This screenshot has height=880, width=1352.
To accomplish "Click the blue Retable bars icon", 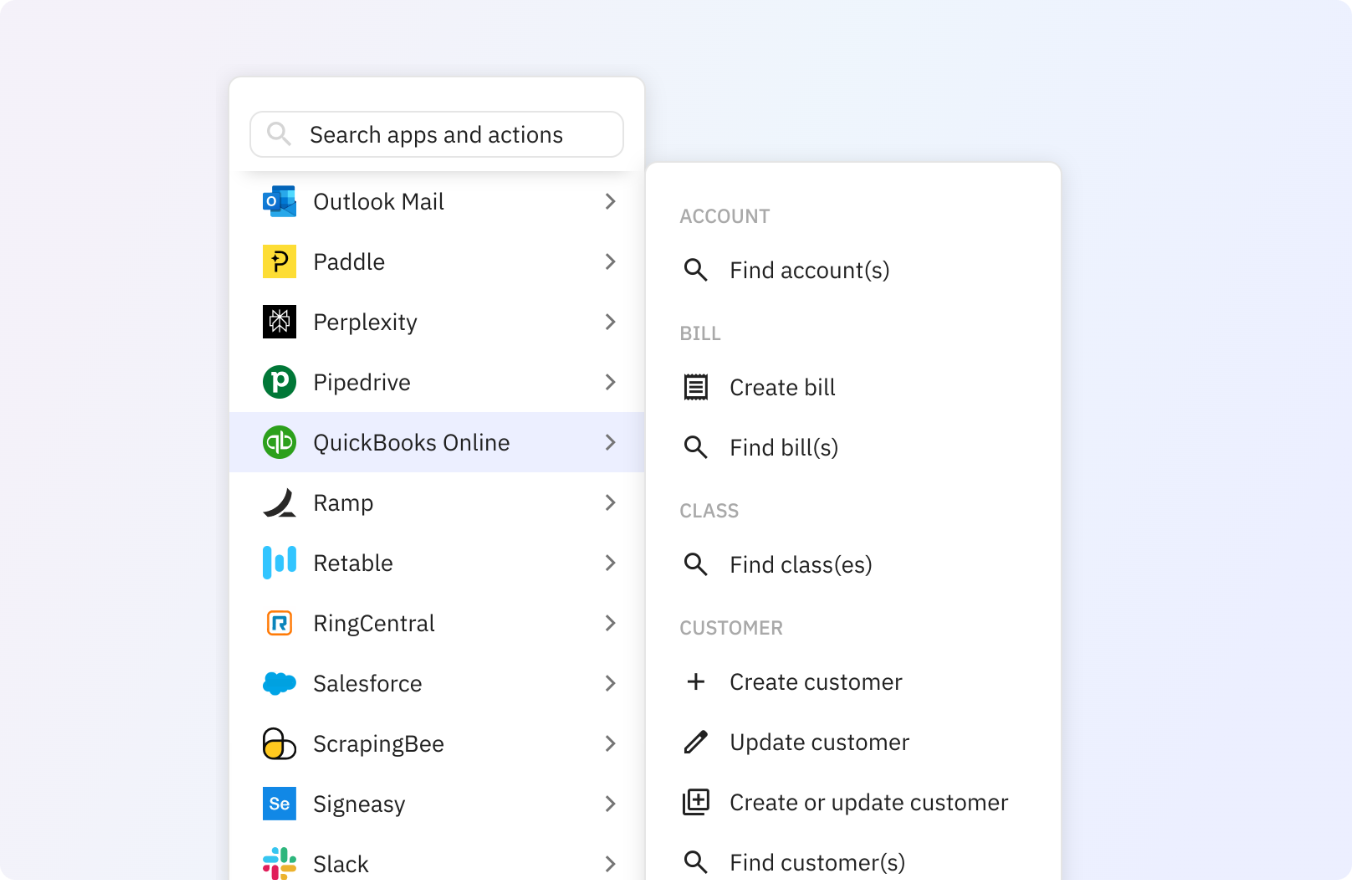I will tap(279, 562).
